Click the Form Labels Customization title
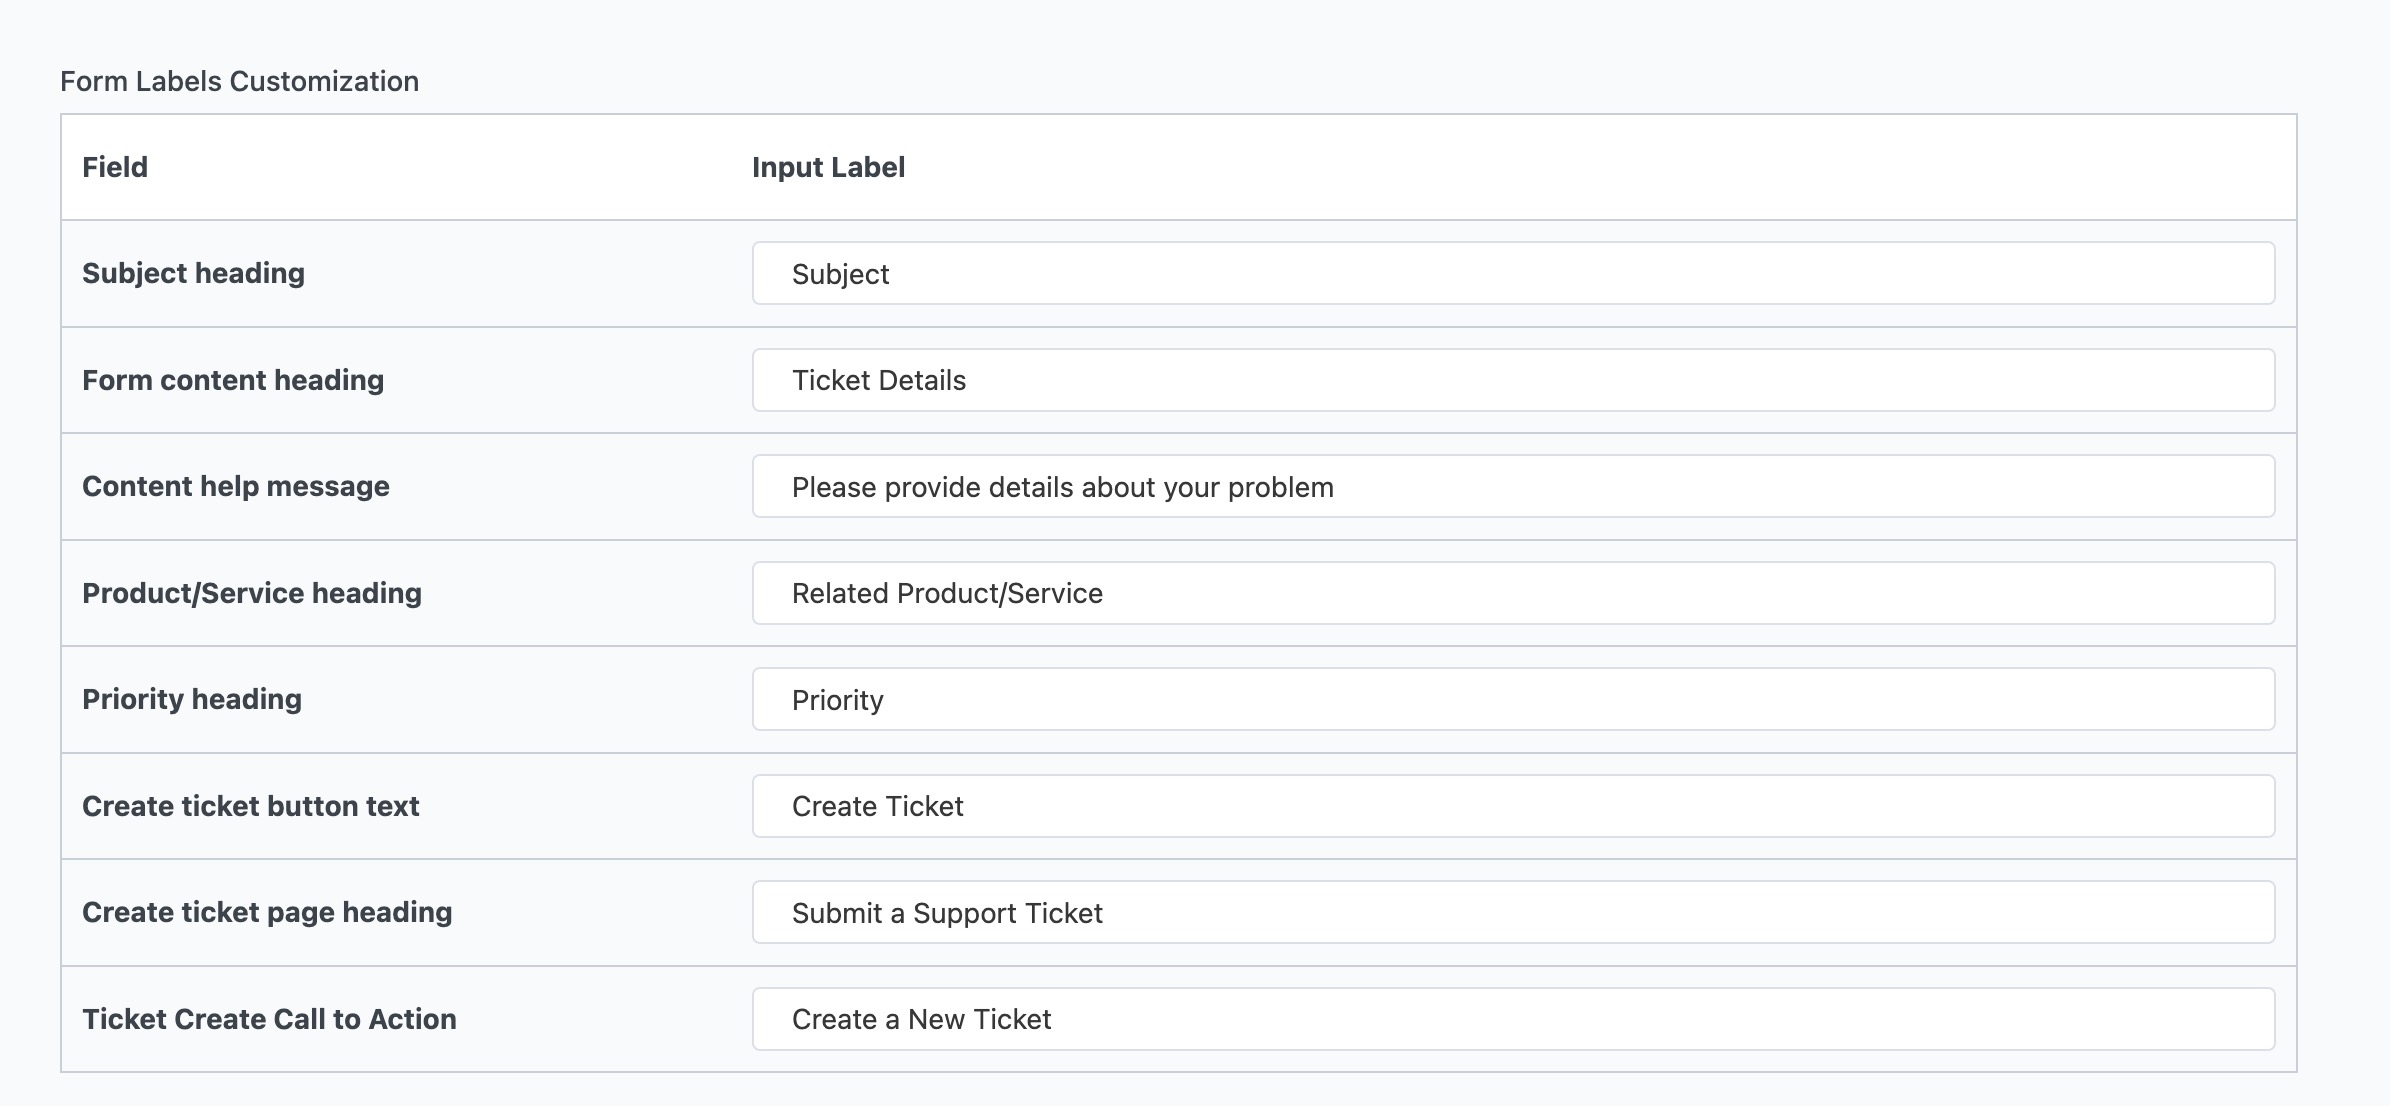This screenshot has width=2390, height=1106. [x=240, y=81]
